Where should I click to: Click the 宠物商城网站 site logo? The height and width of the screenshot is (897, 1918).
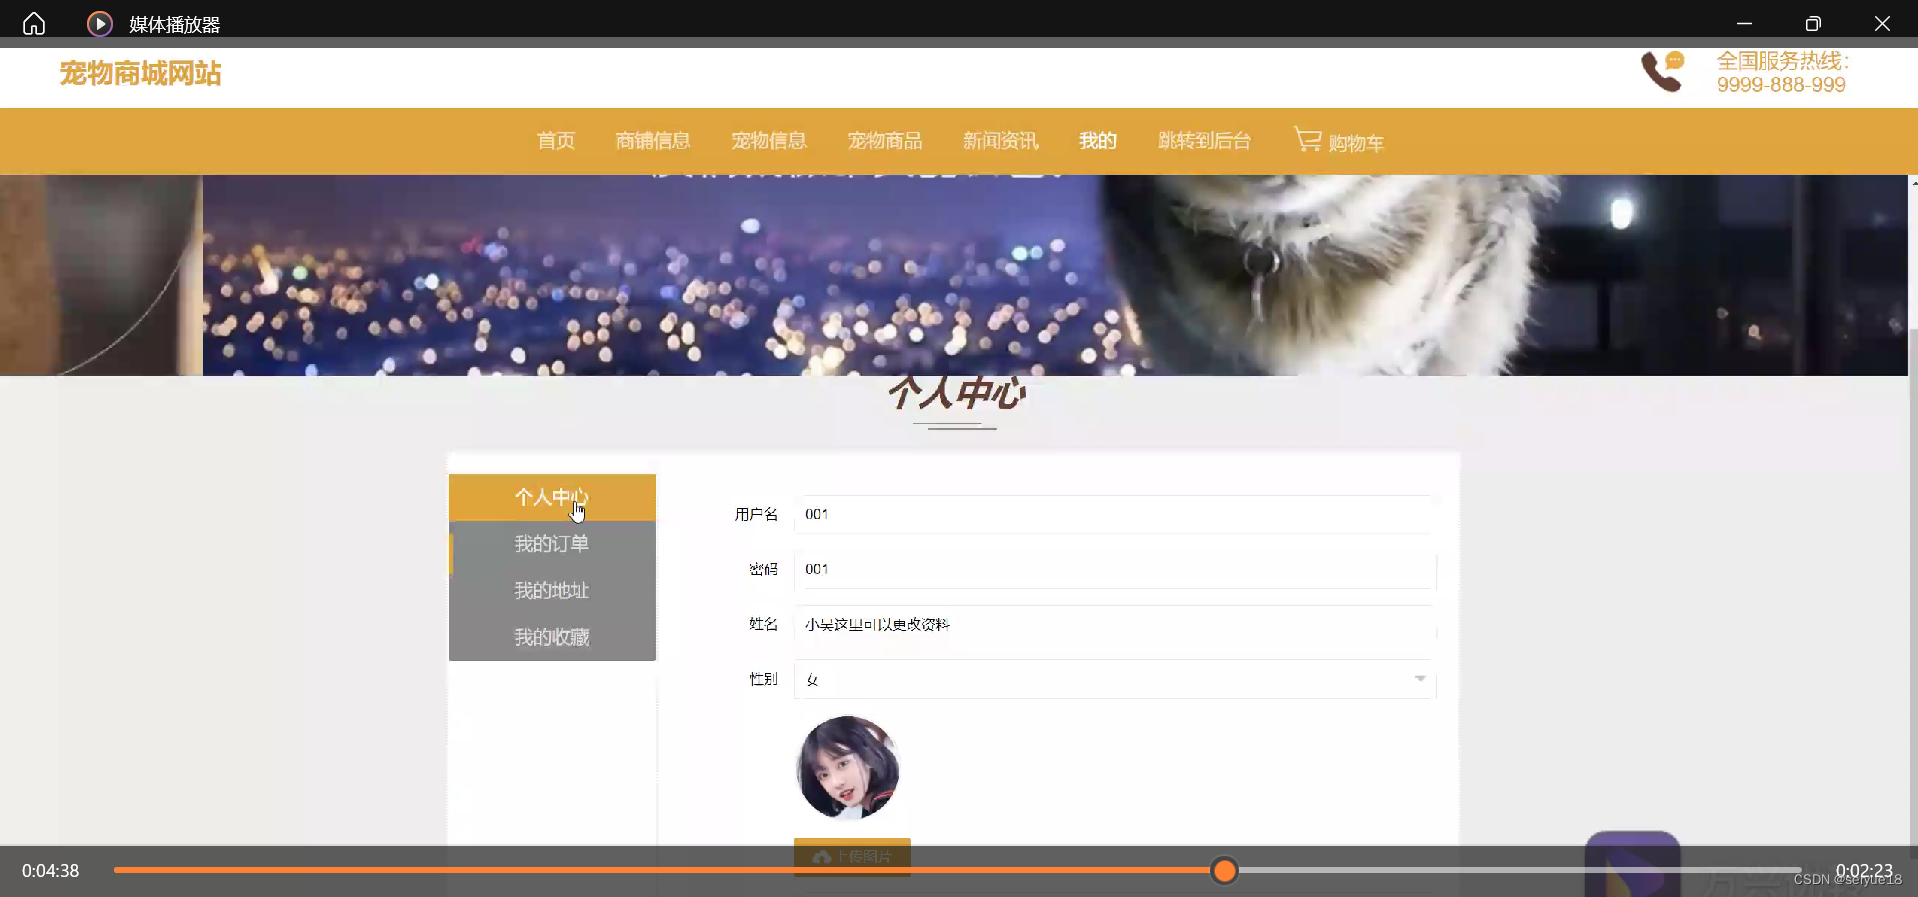click(140, 73)
